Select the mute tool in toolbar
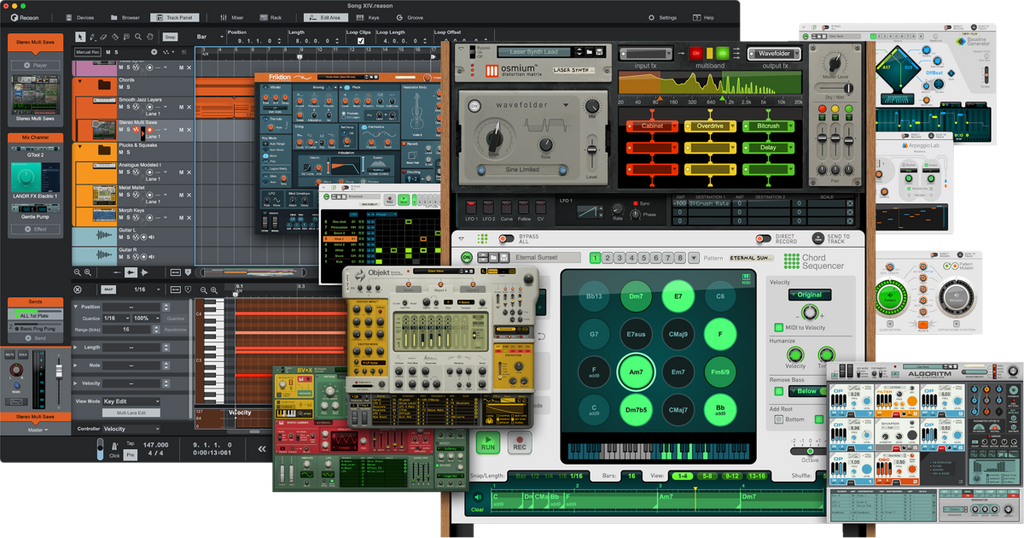The width and height of the screenshot is (1024, 538). click(127, 37)
